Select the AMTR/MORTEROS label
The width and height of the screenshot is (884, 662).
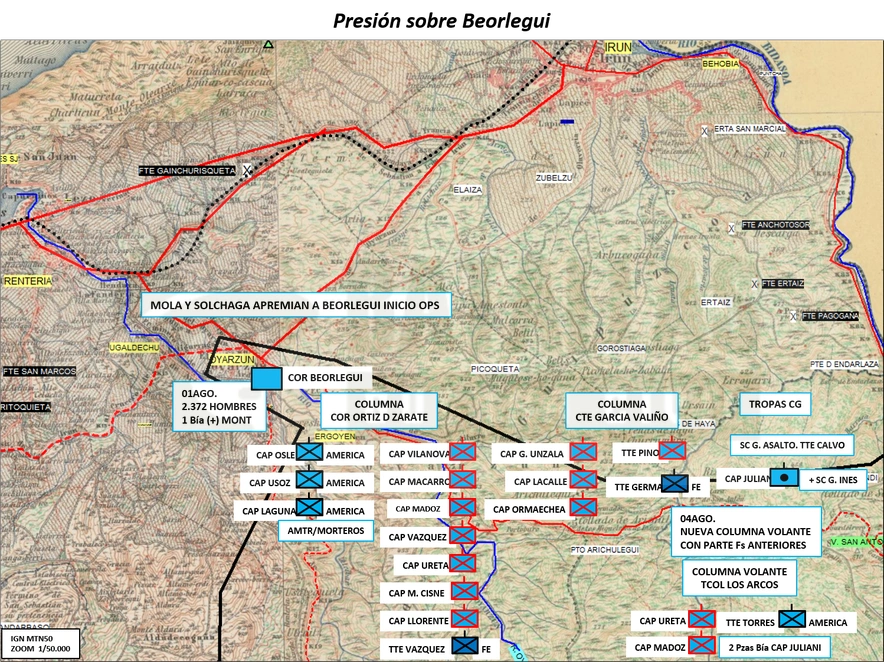[x=326, y=531]
